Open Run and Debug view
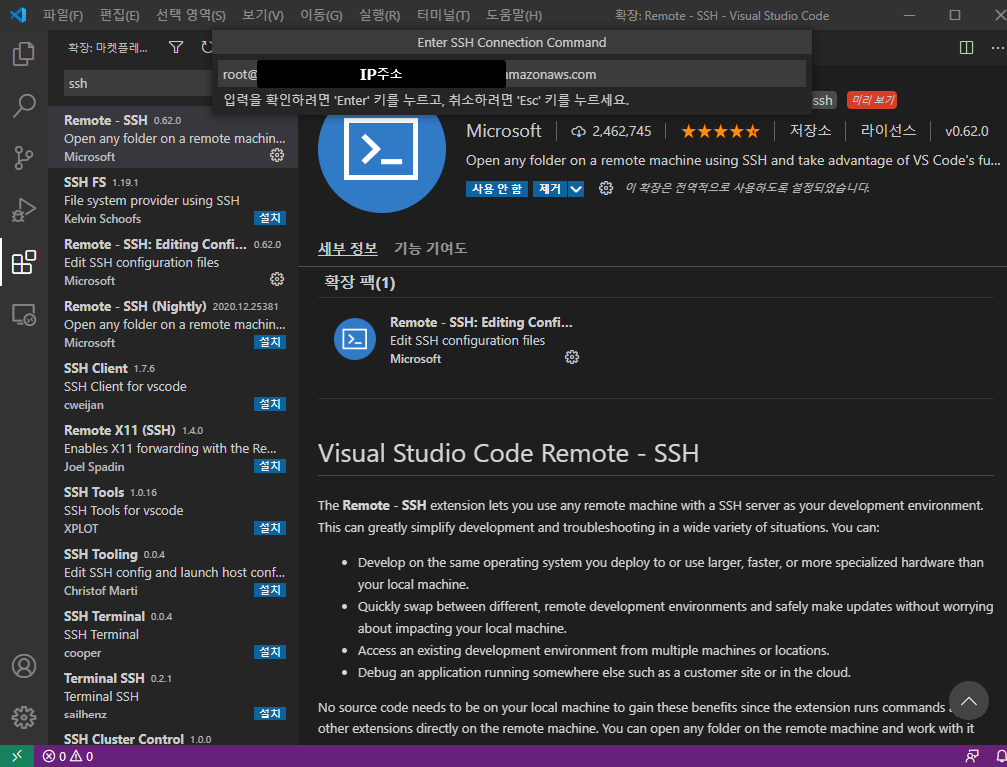The height and width of the screenshot is (767, 1007). pyautogui.click(x=24, y=210)
